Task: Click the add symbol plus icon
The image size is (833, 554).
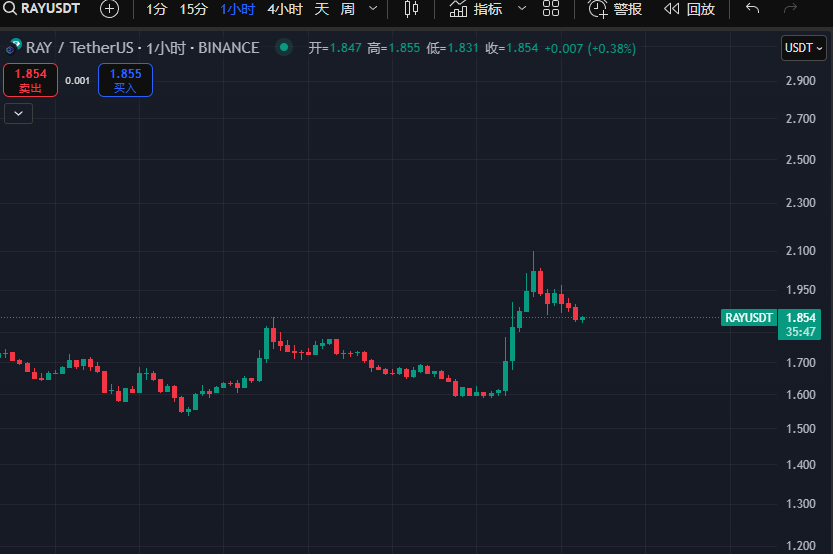Action: tap(109, 9)
